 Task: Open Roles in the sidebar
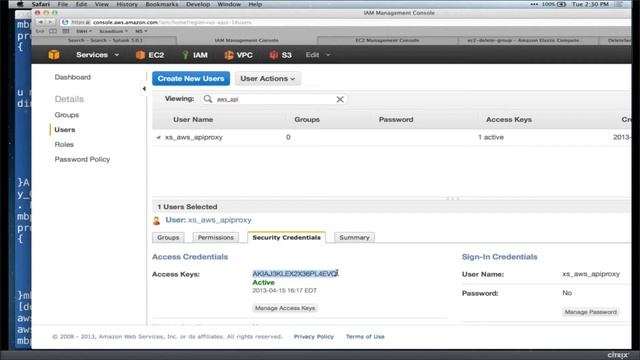tap(64, 144)
